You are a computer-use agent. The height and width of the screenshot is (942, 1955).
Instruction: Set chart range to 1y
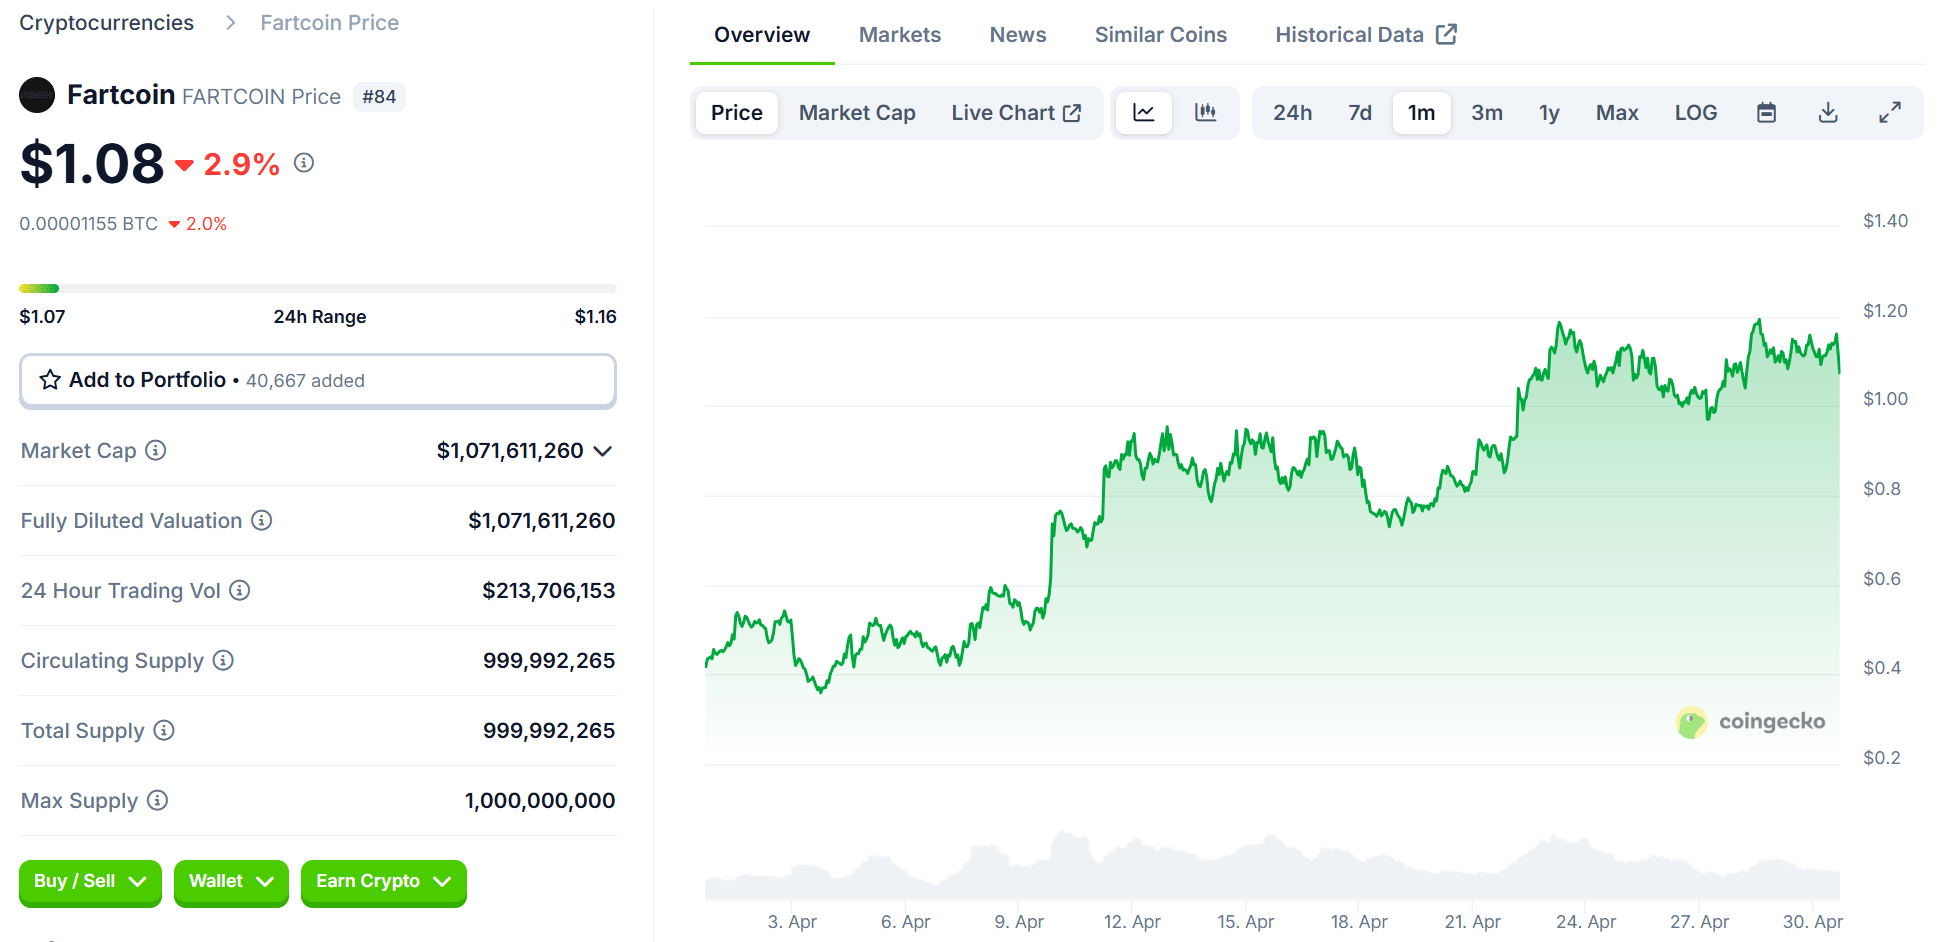(1549, 112)
